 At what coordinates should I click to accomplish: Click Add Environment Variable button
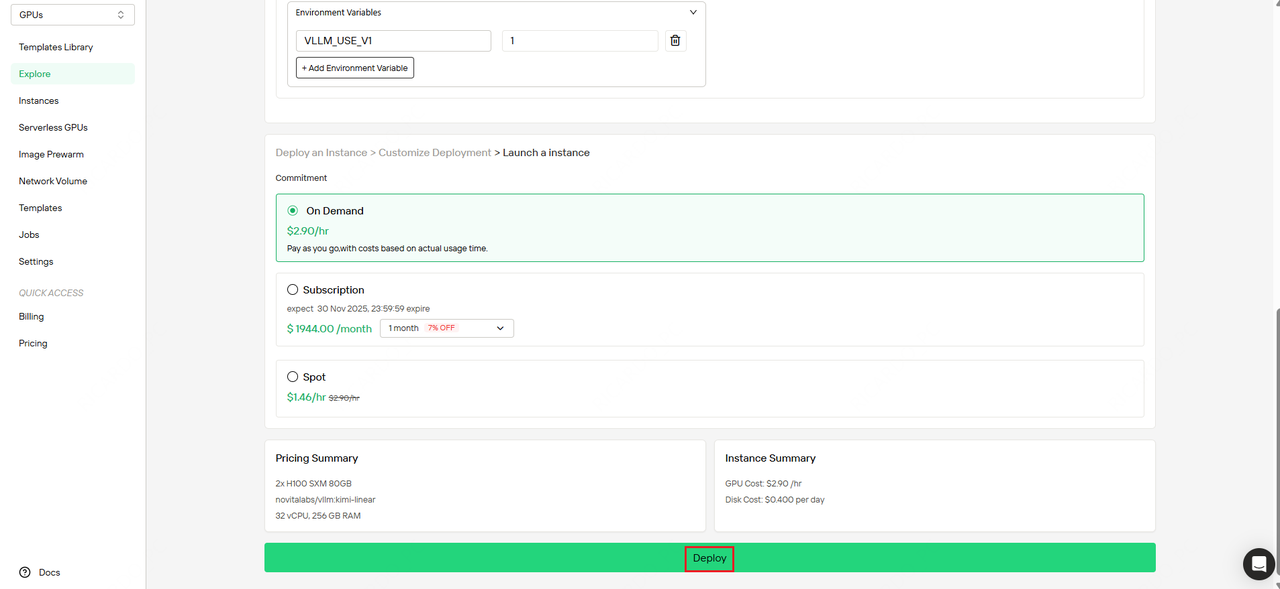click(355, 68)
